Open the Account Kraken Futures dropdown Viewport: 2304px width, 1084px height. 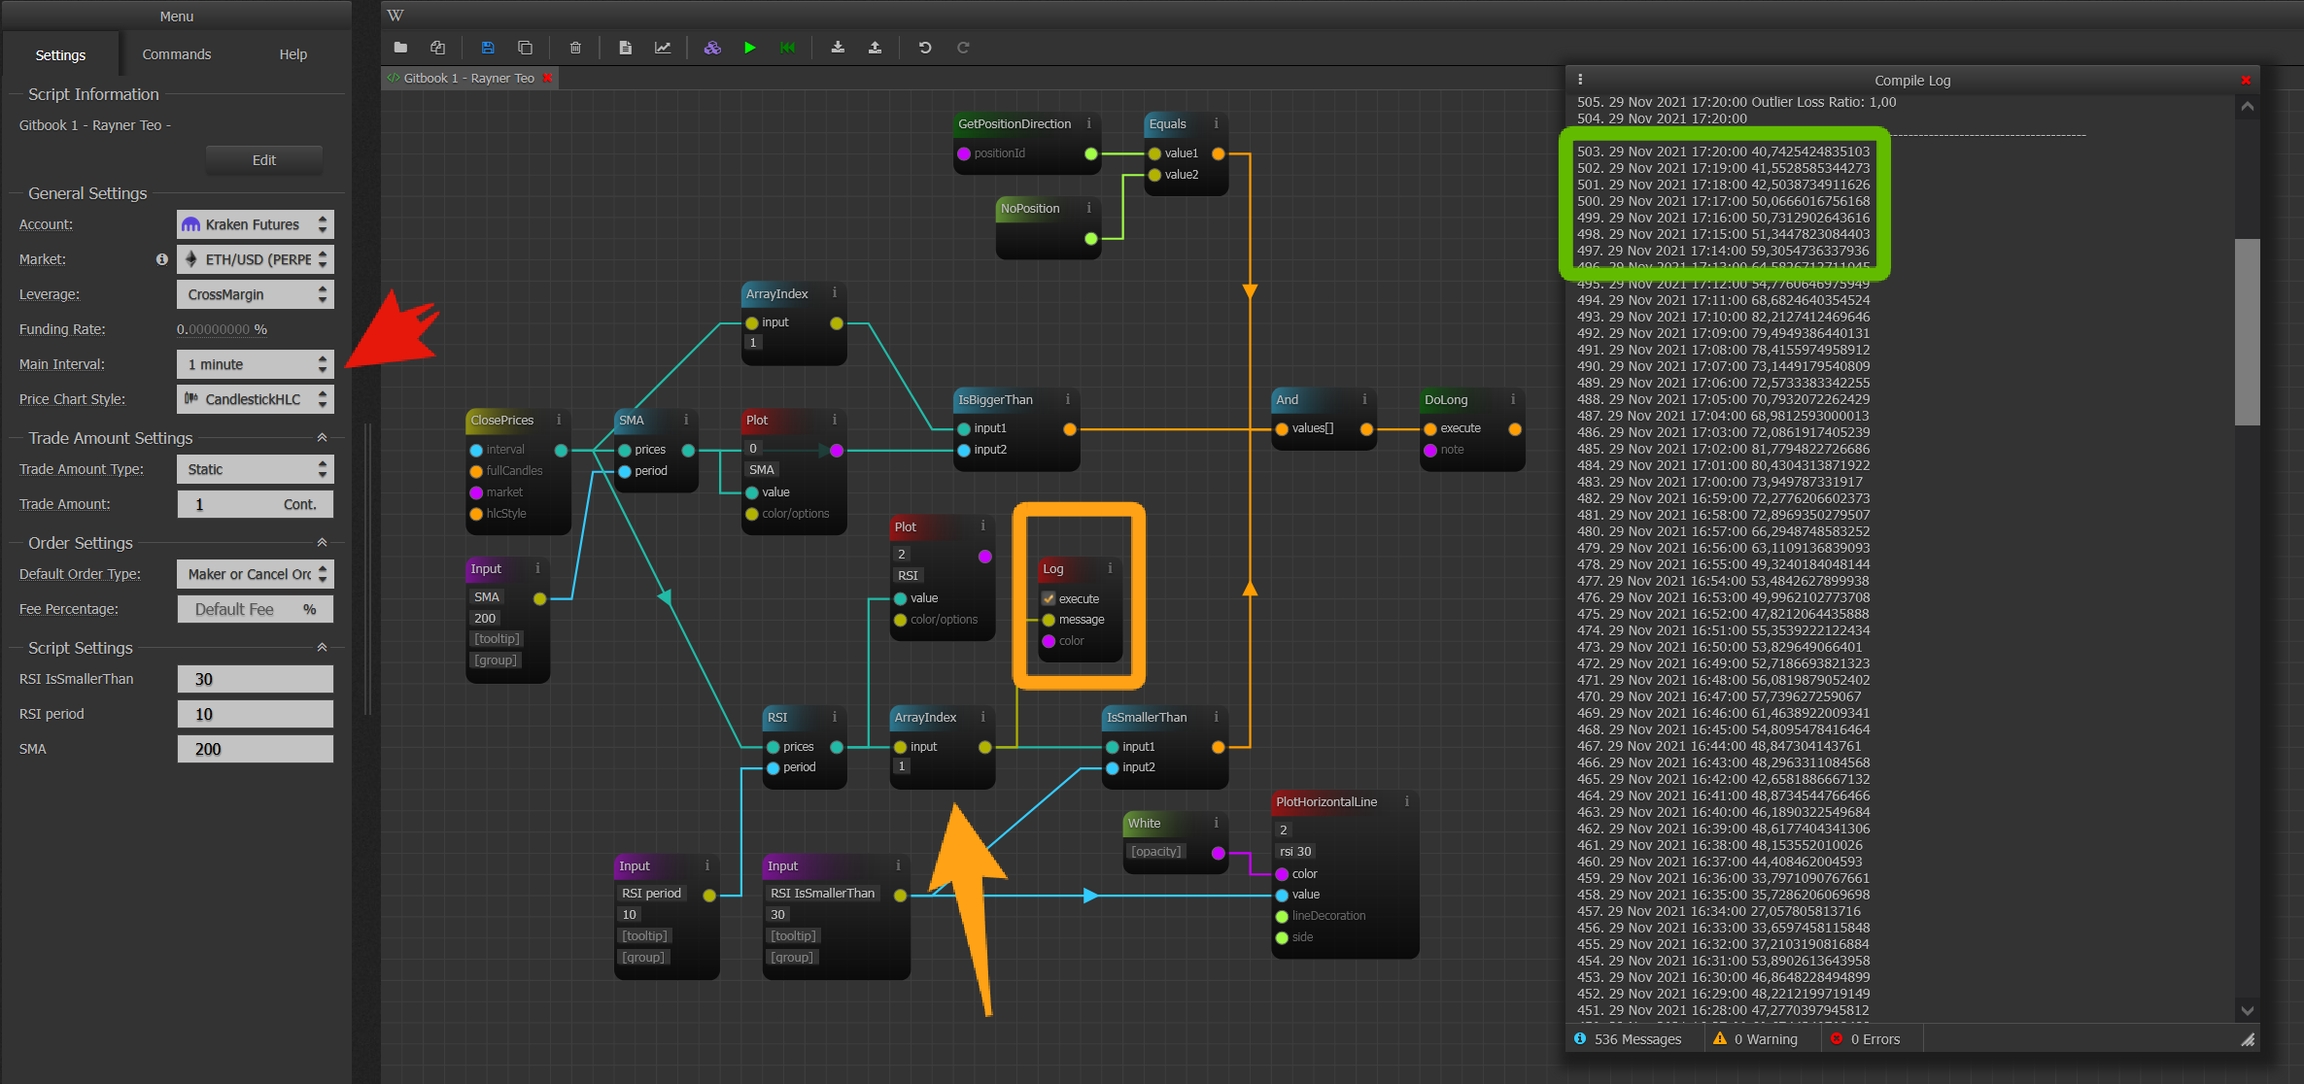click(x=255, y=224)
